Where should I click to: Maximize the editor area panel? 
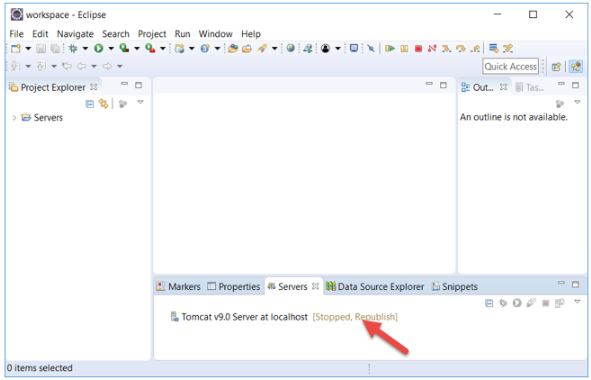point(443,85)
